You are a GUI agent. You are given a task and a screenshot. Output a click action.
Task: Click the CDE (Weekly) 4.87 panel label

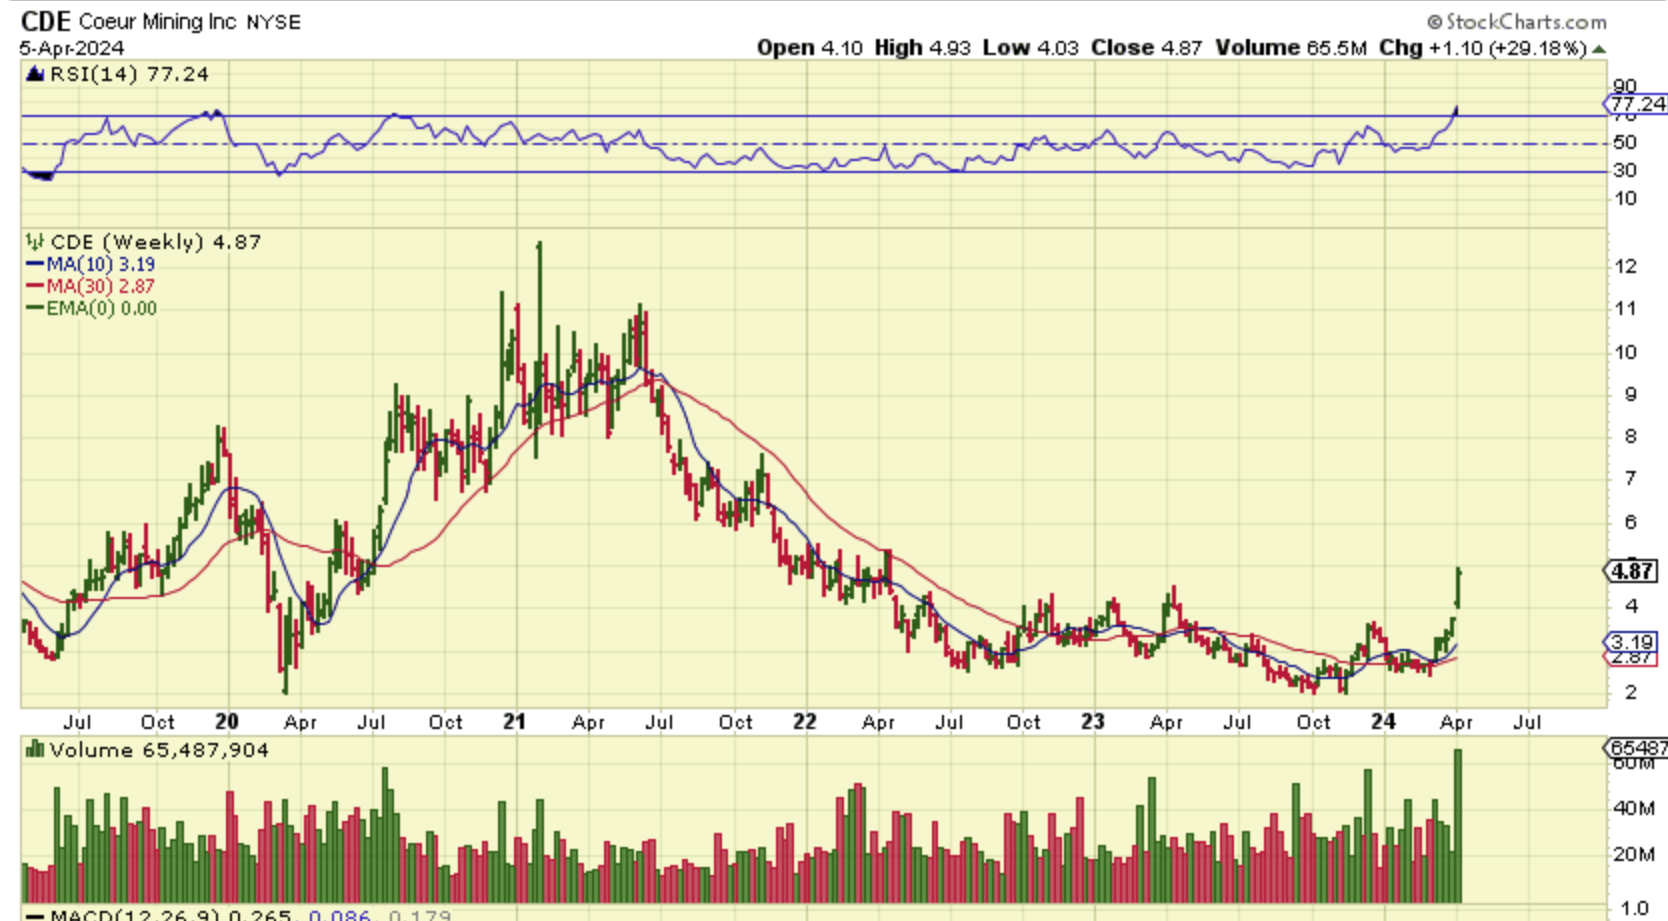(155, 242)
